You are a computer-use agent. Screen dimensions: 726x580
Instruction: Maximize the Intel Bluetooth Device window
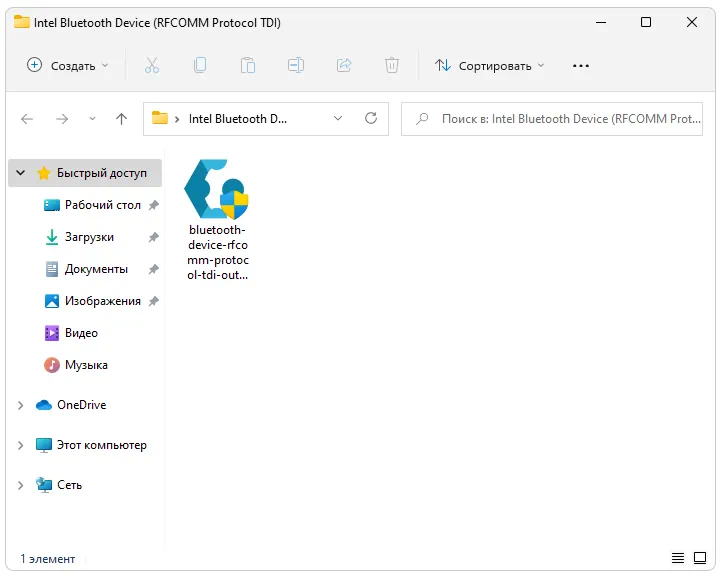click(x=646, y=22)
